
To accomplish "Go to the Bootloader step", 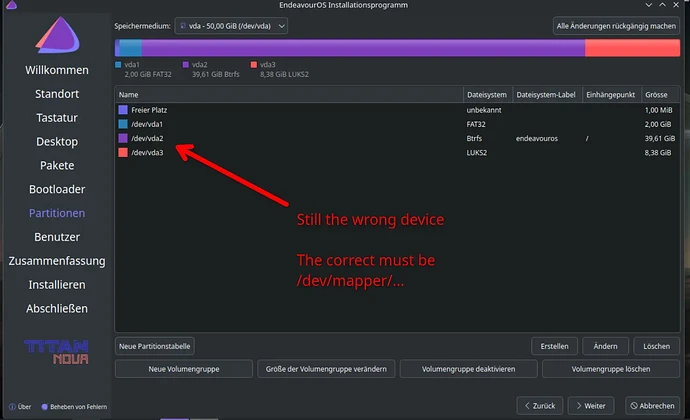I will (x=57, y=189).
